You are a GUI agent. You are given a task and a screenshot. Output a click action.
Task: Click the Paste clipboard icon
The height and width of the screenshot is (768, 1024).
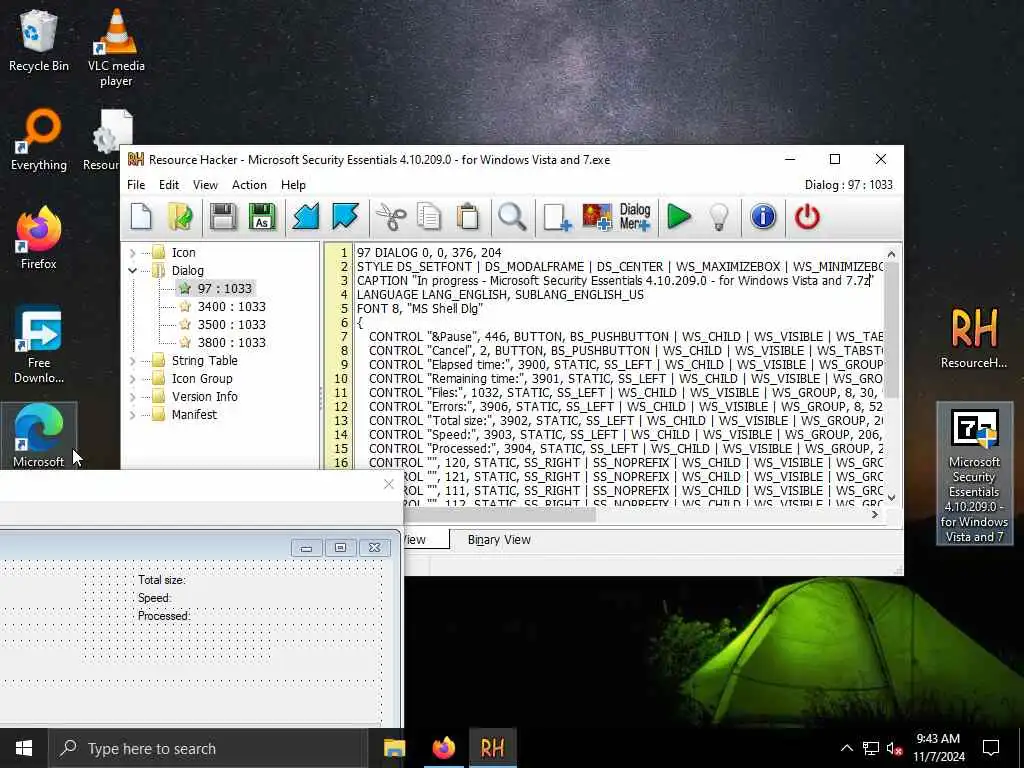[x=468, y=217]
